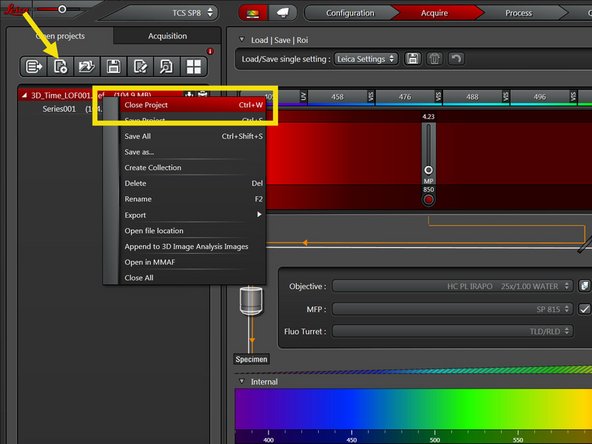Choose Rename from context menu

click(x=193, y=199)
